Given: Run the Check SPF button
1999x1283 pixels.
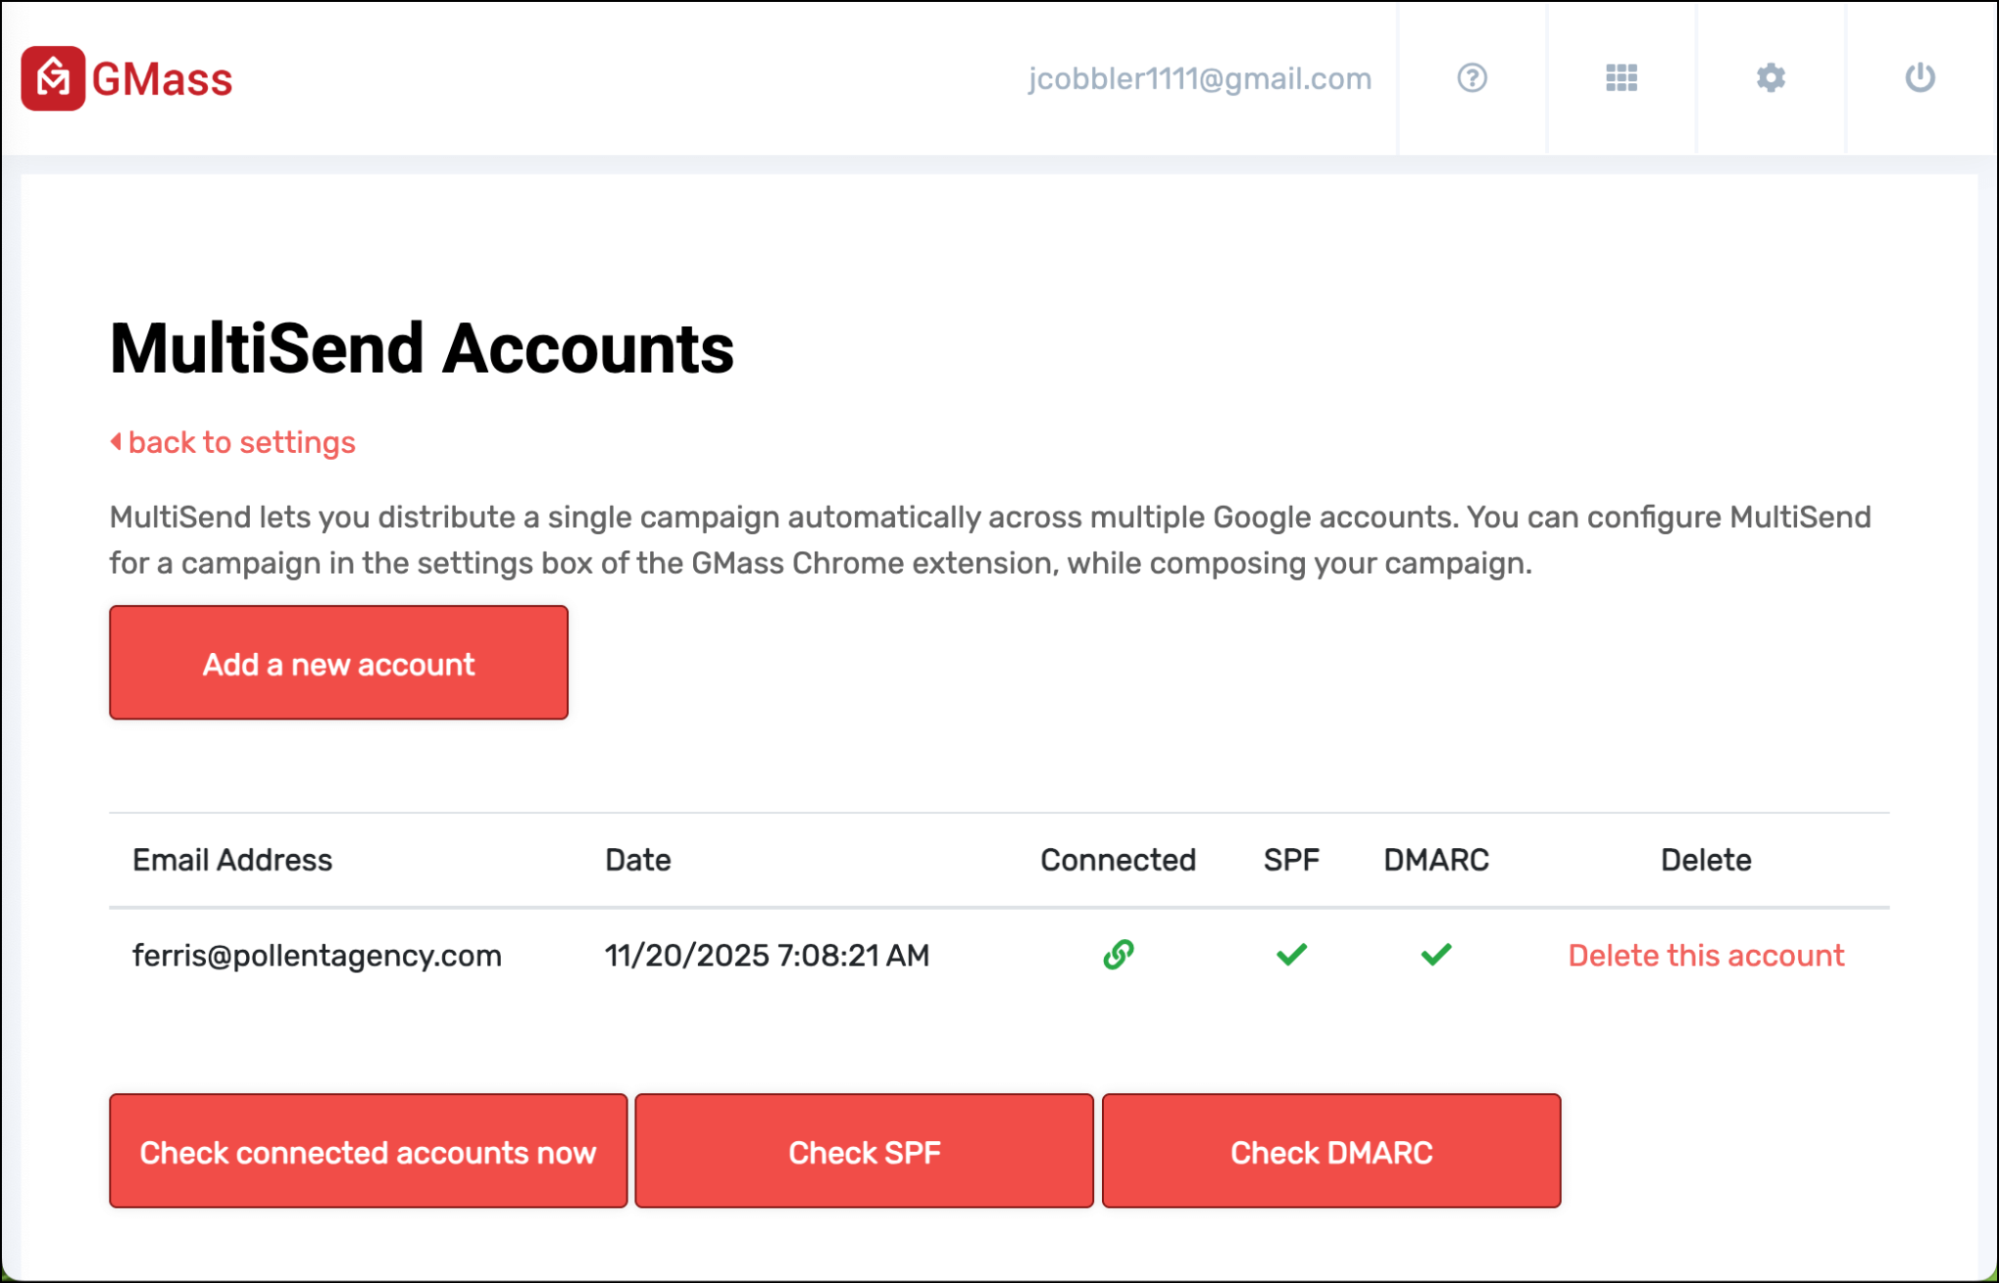Looking at the screenshot, I should pyautogui.click(x=864, y=1152).
